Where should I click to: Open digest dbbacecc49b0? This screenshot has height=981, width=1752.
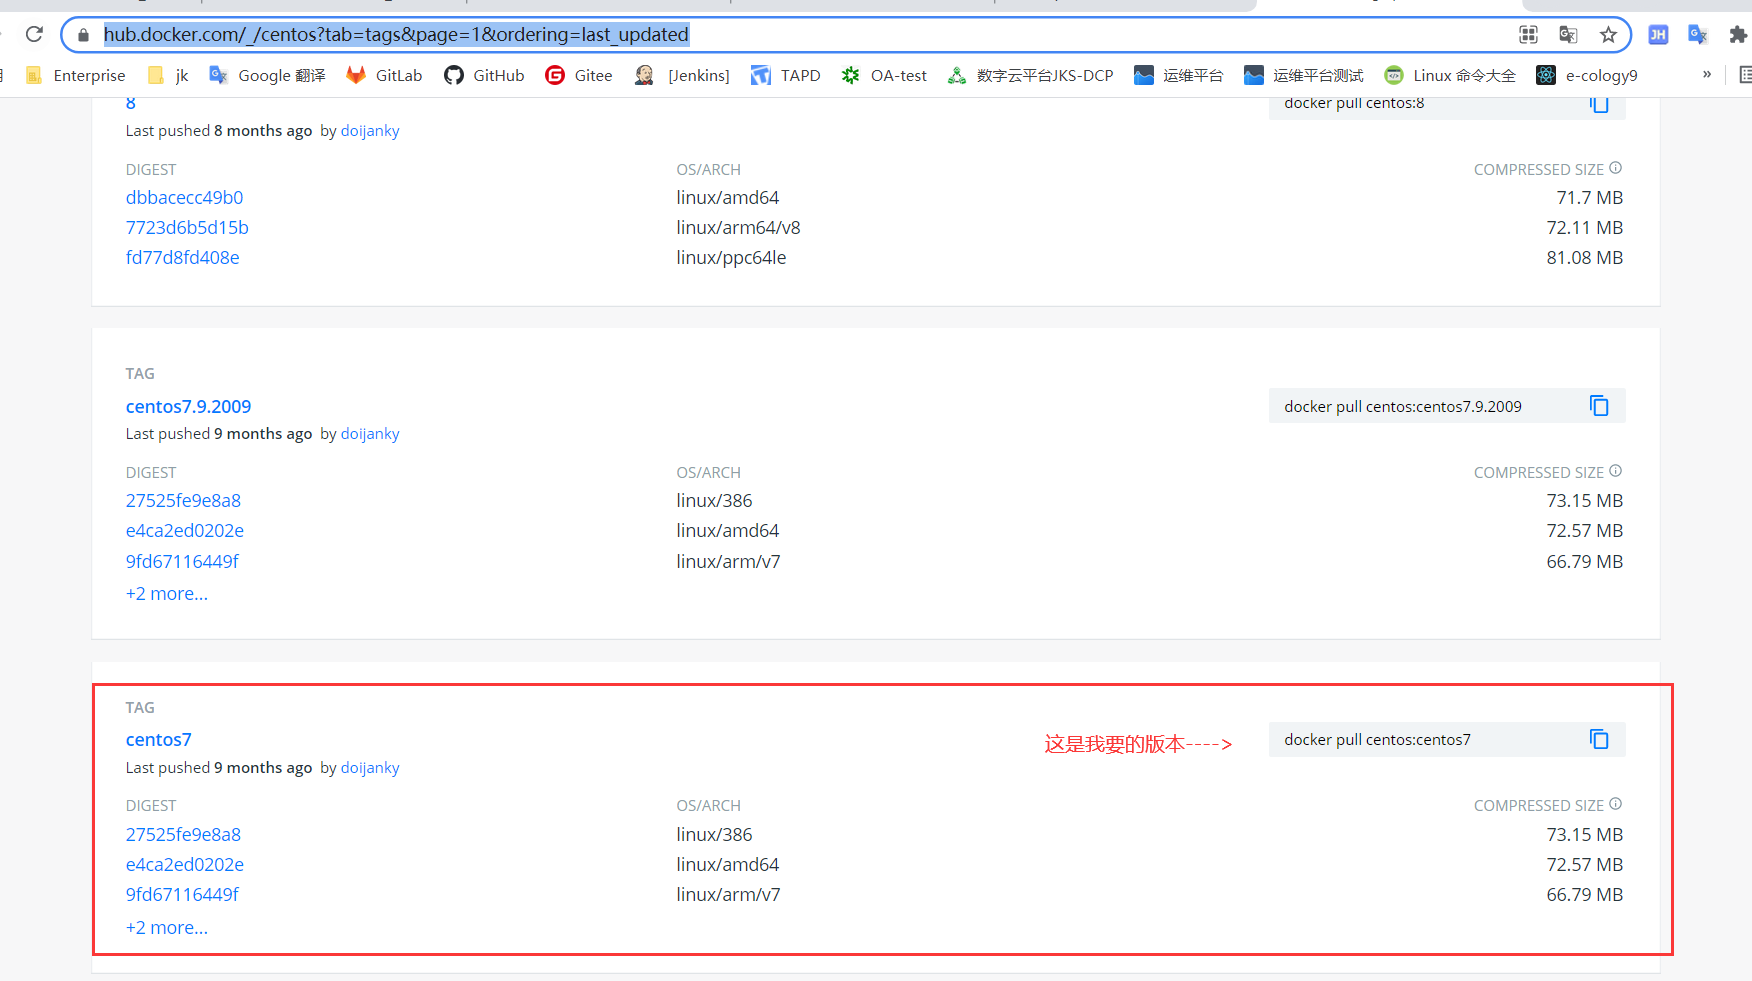tap(184, 198)
